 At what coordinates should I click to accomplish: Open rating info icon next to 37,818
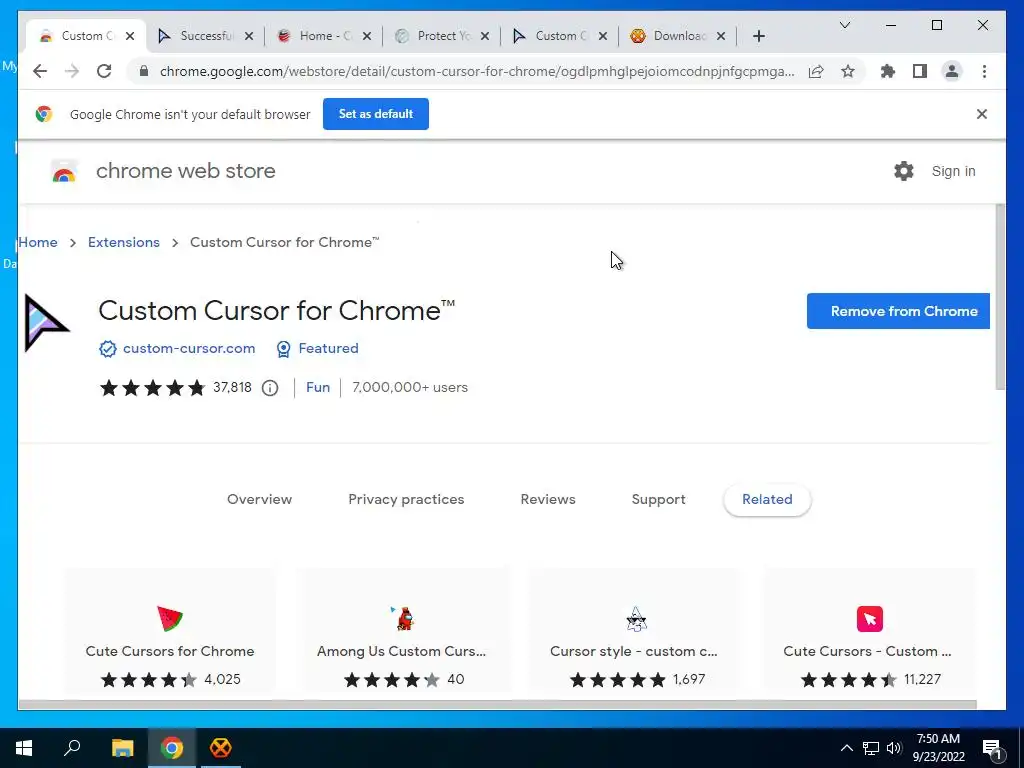270,388
